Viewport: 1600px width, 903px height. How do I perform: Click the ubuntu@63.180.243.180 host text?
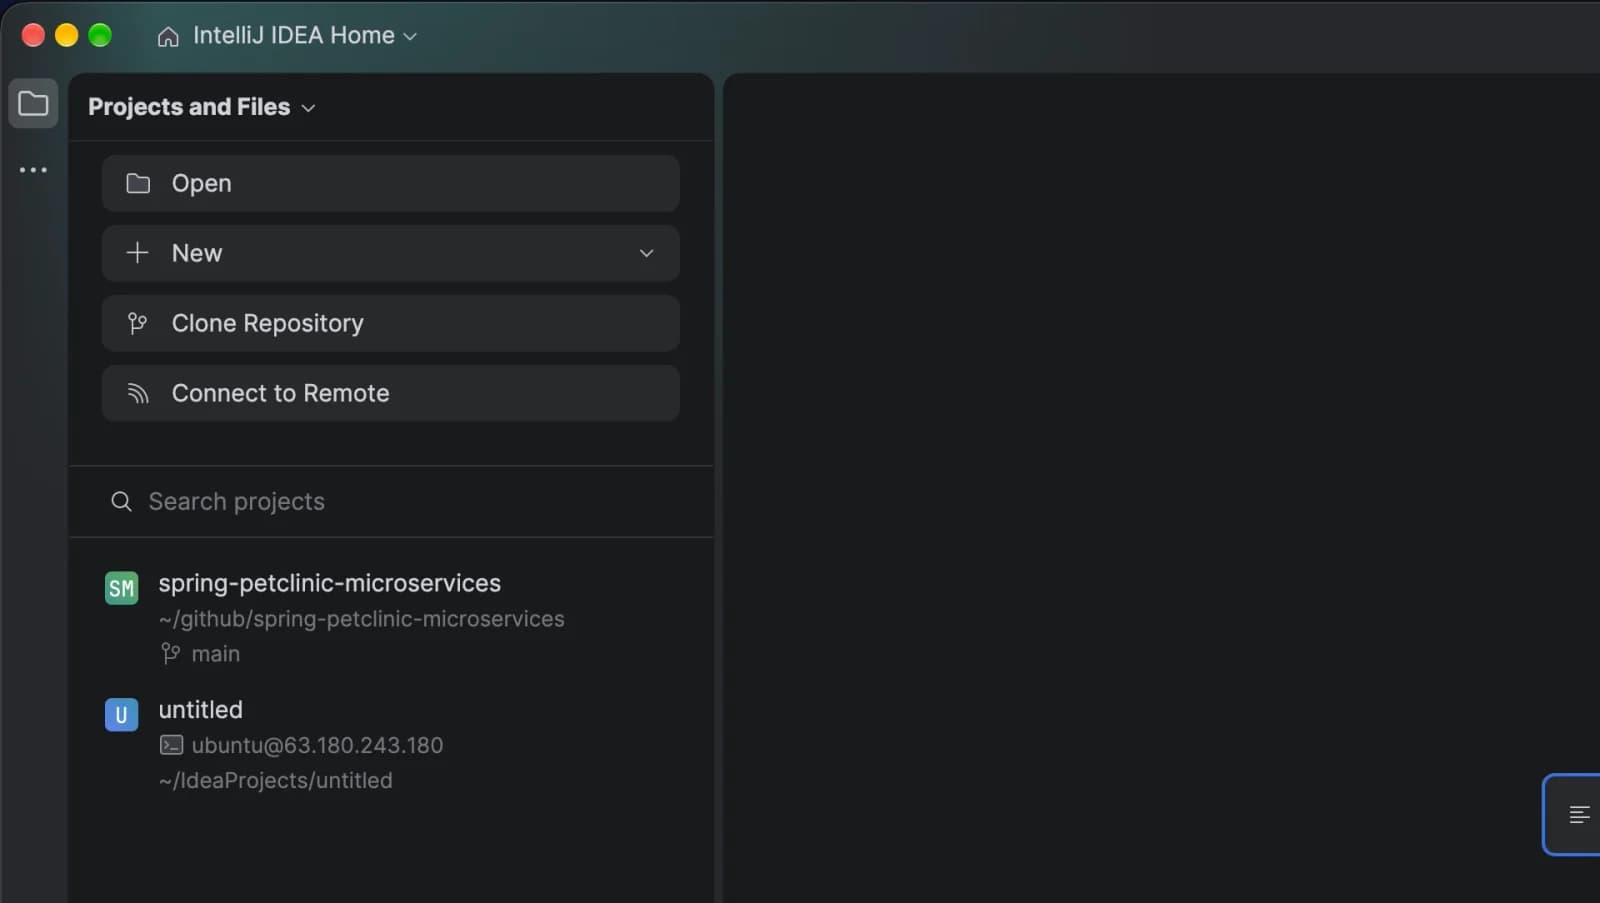pyautogui.click(x=317, y=745)
